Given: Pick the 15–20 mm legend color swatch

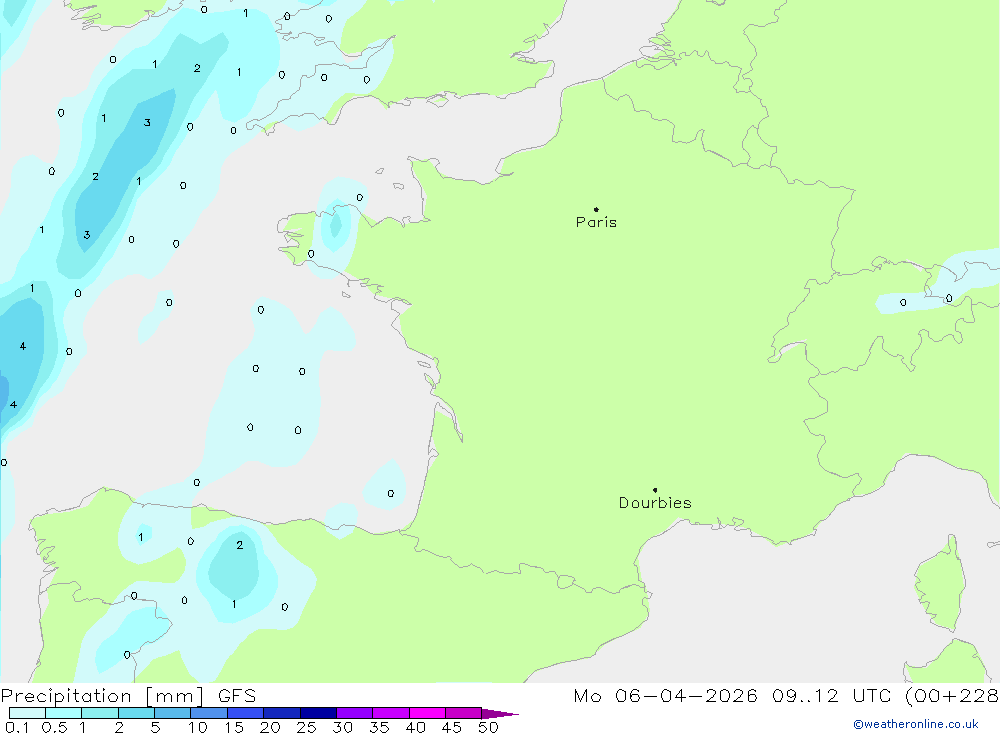Looking at the screenshot, I should point(246,713).
